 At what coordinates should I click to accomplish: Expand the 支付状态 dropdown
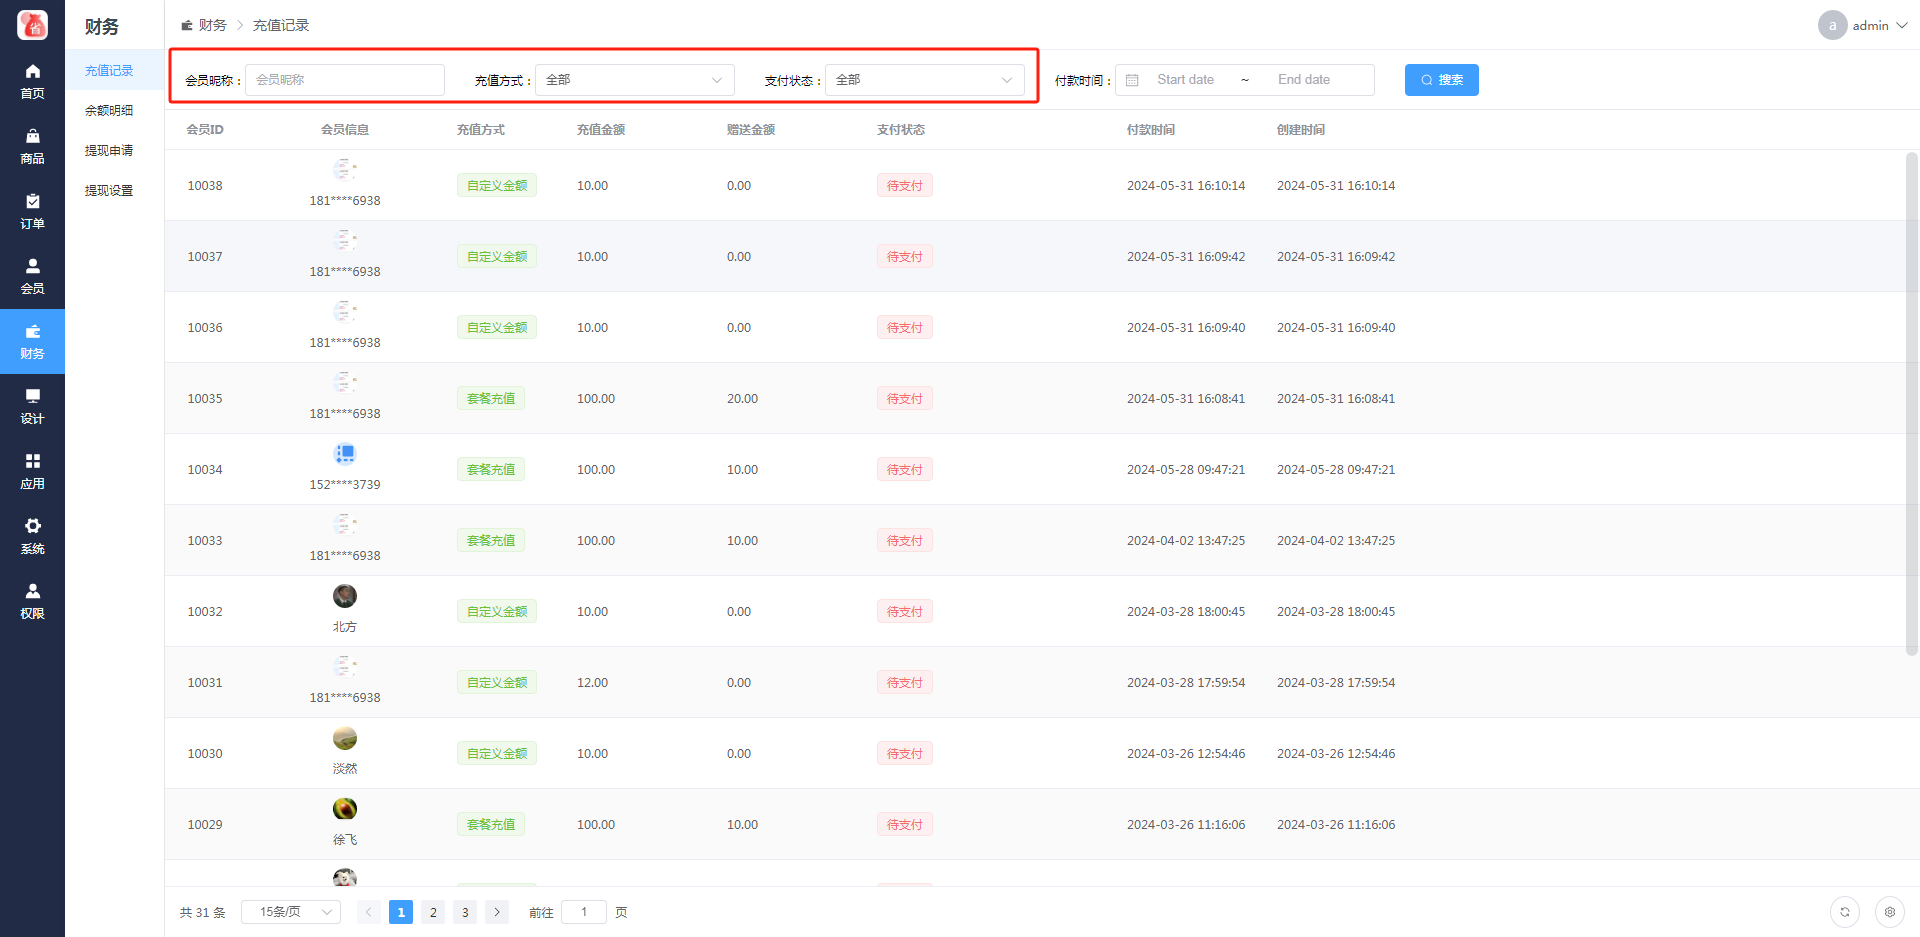[x=924, y=80]
